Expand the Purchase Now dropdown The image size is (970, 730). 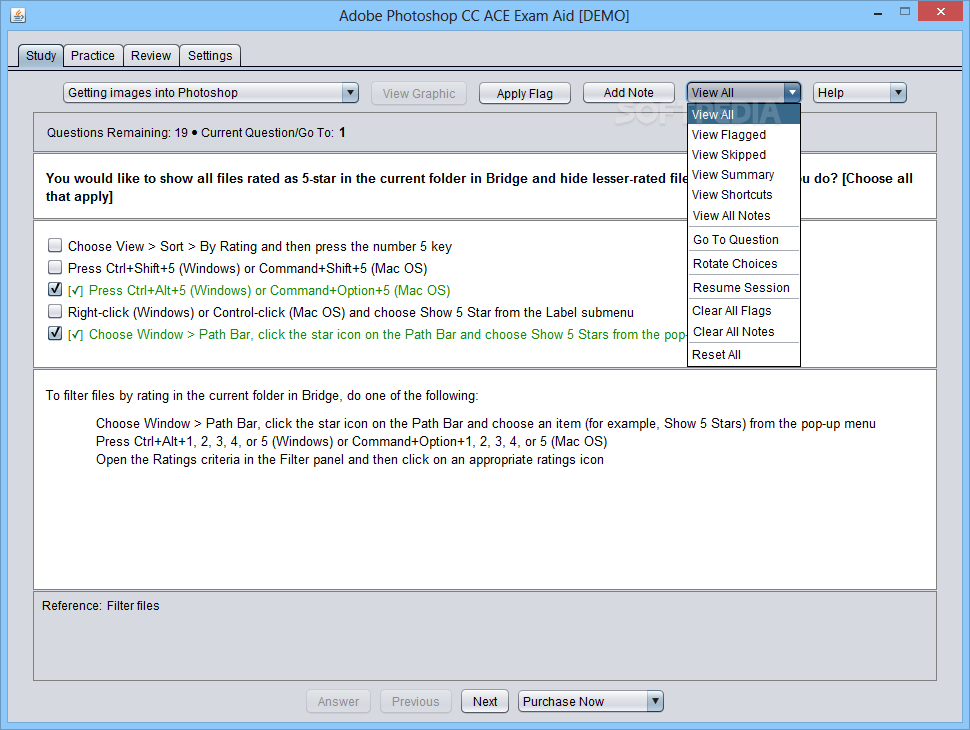point(590,702)
